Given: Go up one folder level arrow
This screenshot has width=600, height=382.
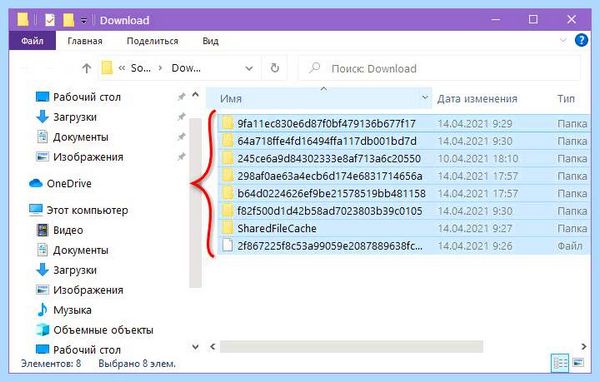Looking at the screenshot, I should point(86,69).
